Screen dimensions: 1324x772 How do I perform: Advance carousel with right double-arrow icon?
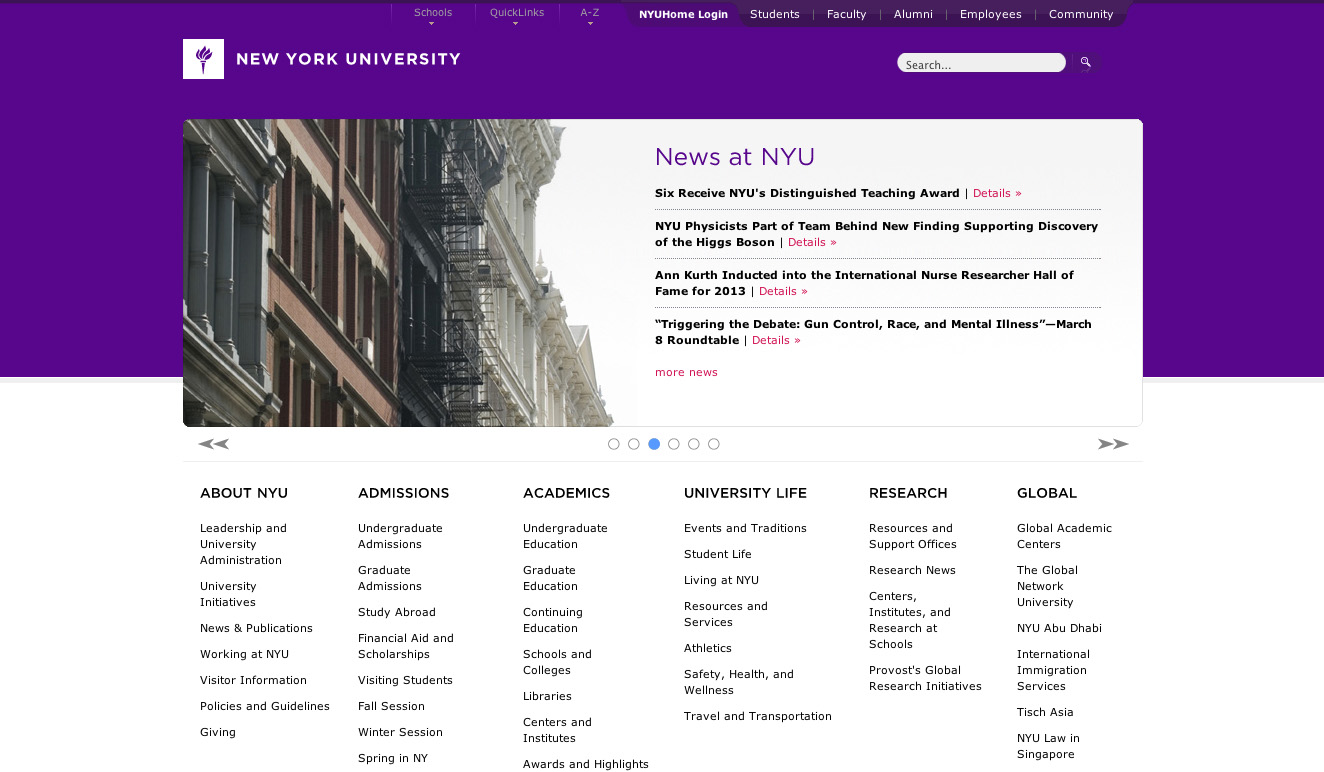pos(1112,444)
